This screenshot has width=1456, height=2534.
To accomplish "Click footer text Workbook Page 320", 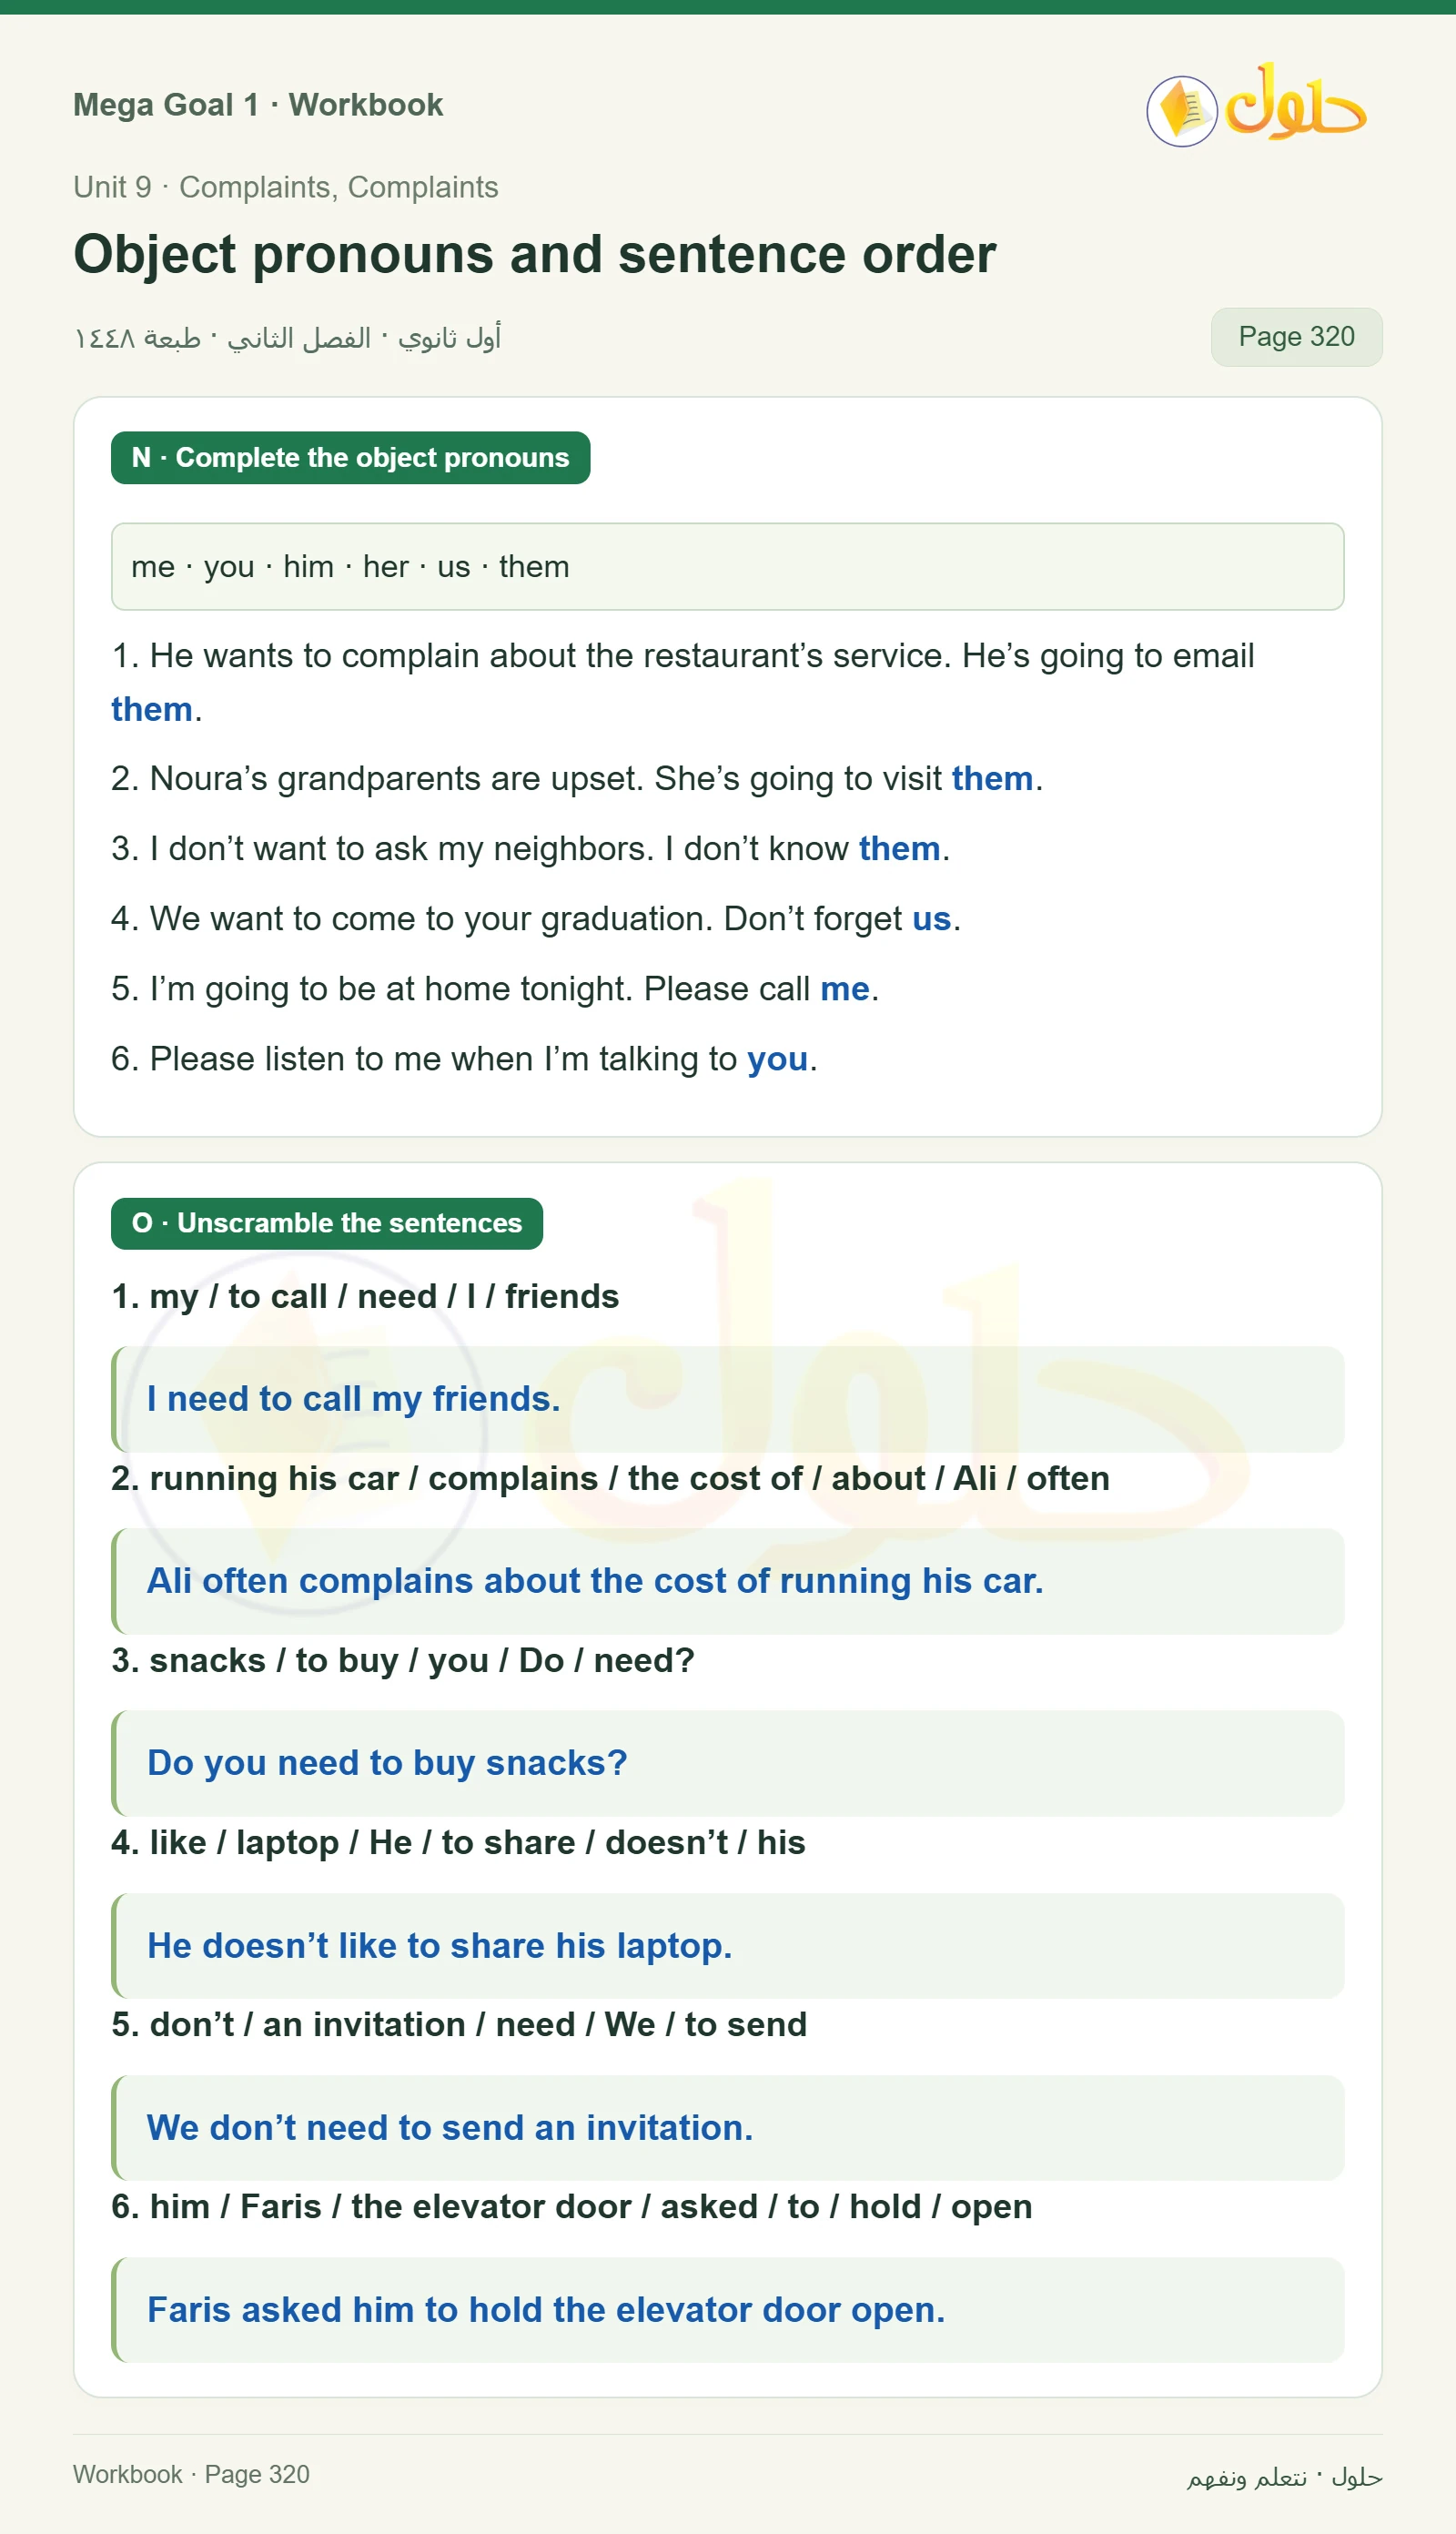I will [x=191, y=2474].
